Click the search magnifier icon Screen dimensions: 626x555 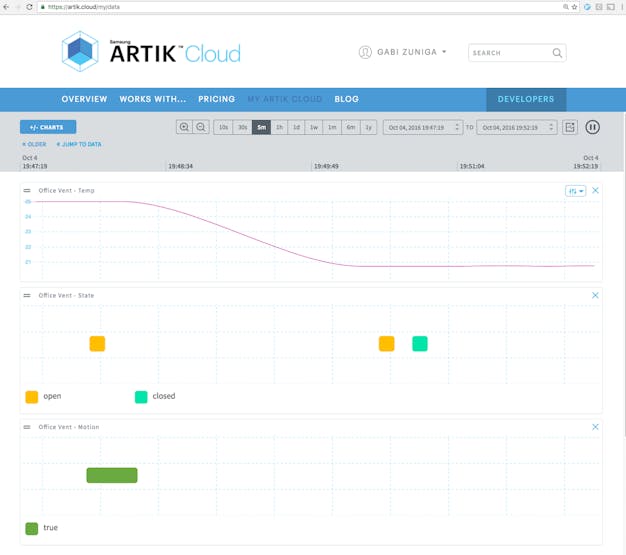pyautogui.click(x=557, y=53)
